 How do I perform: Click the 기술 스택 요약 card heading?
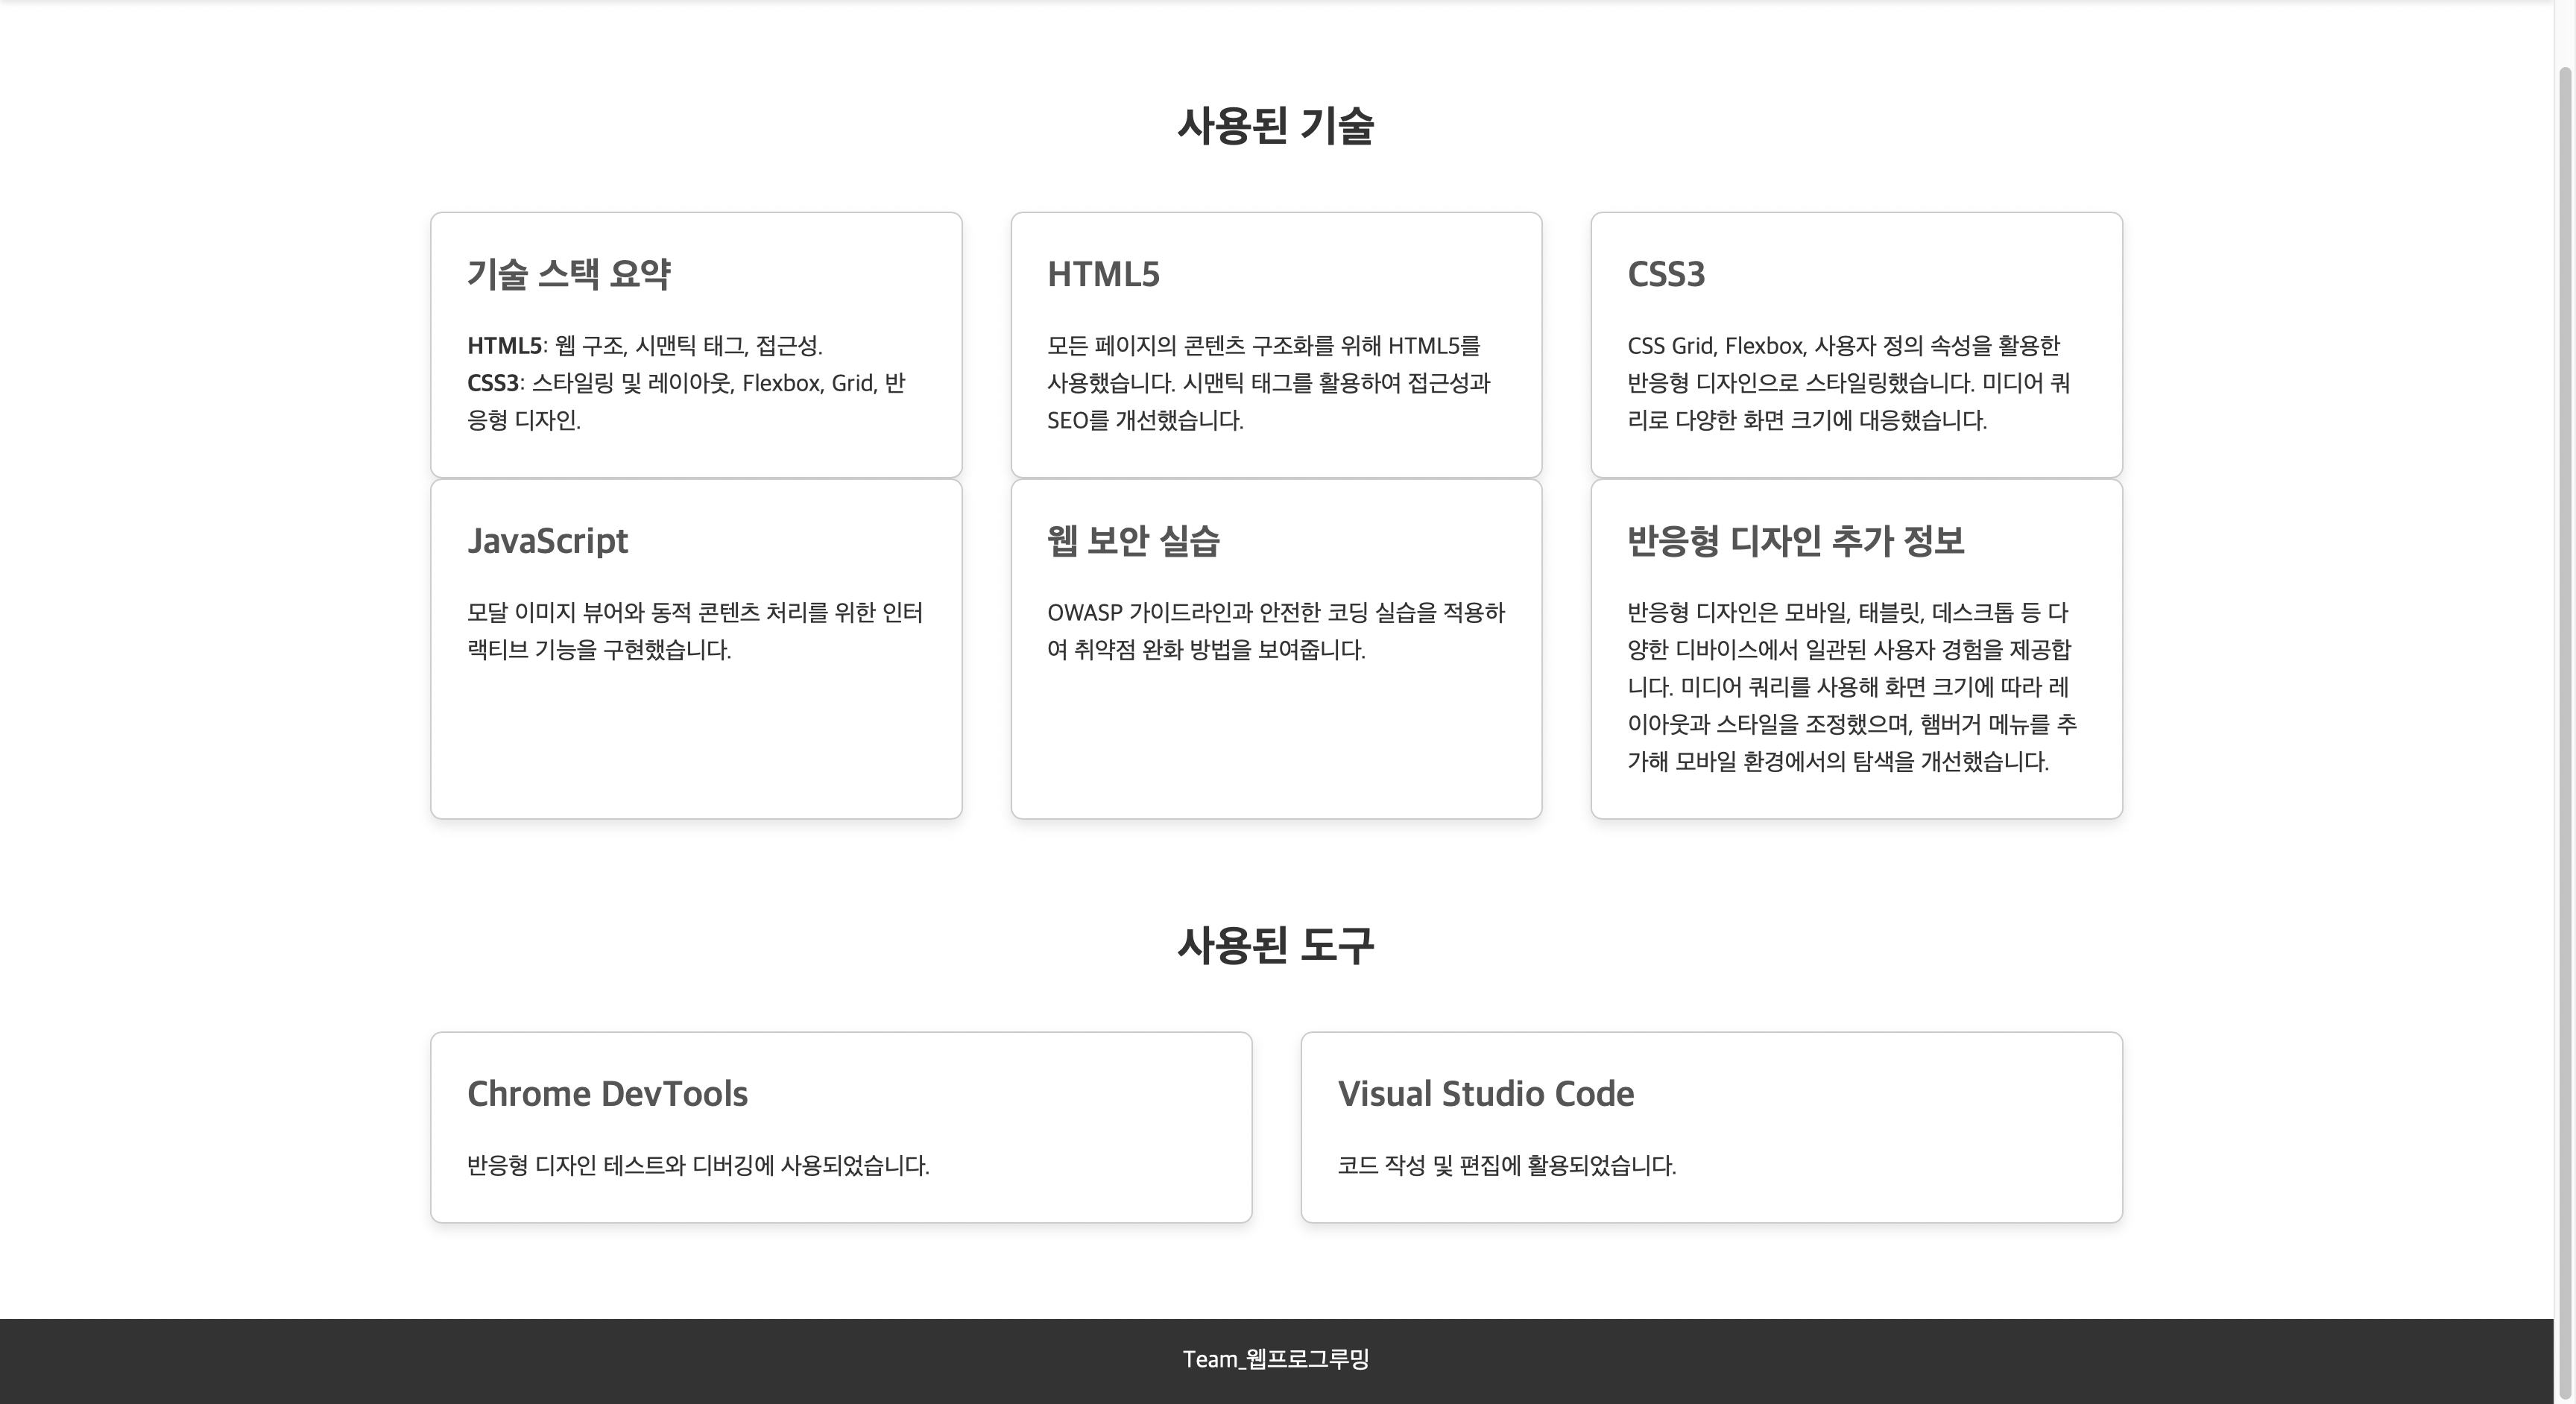569,274
